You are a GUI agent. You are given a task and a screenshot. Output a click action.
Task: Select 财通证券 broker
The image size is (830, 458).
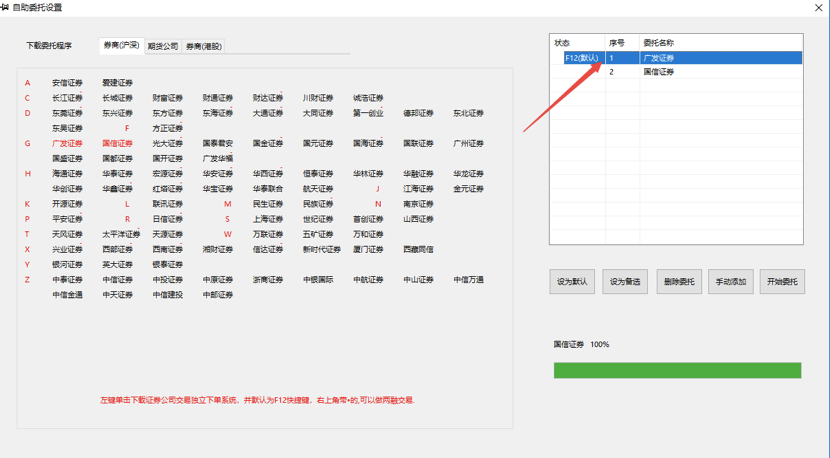click(218, 98)
